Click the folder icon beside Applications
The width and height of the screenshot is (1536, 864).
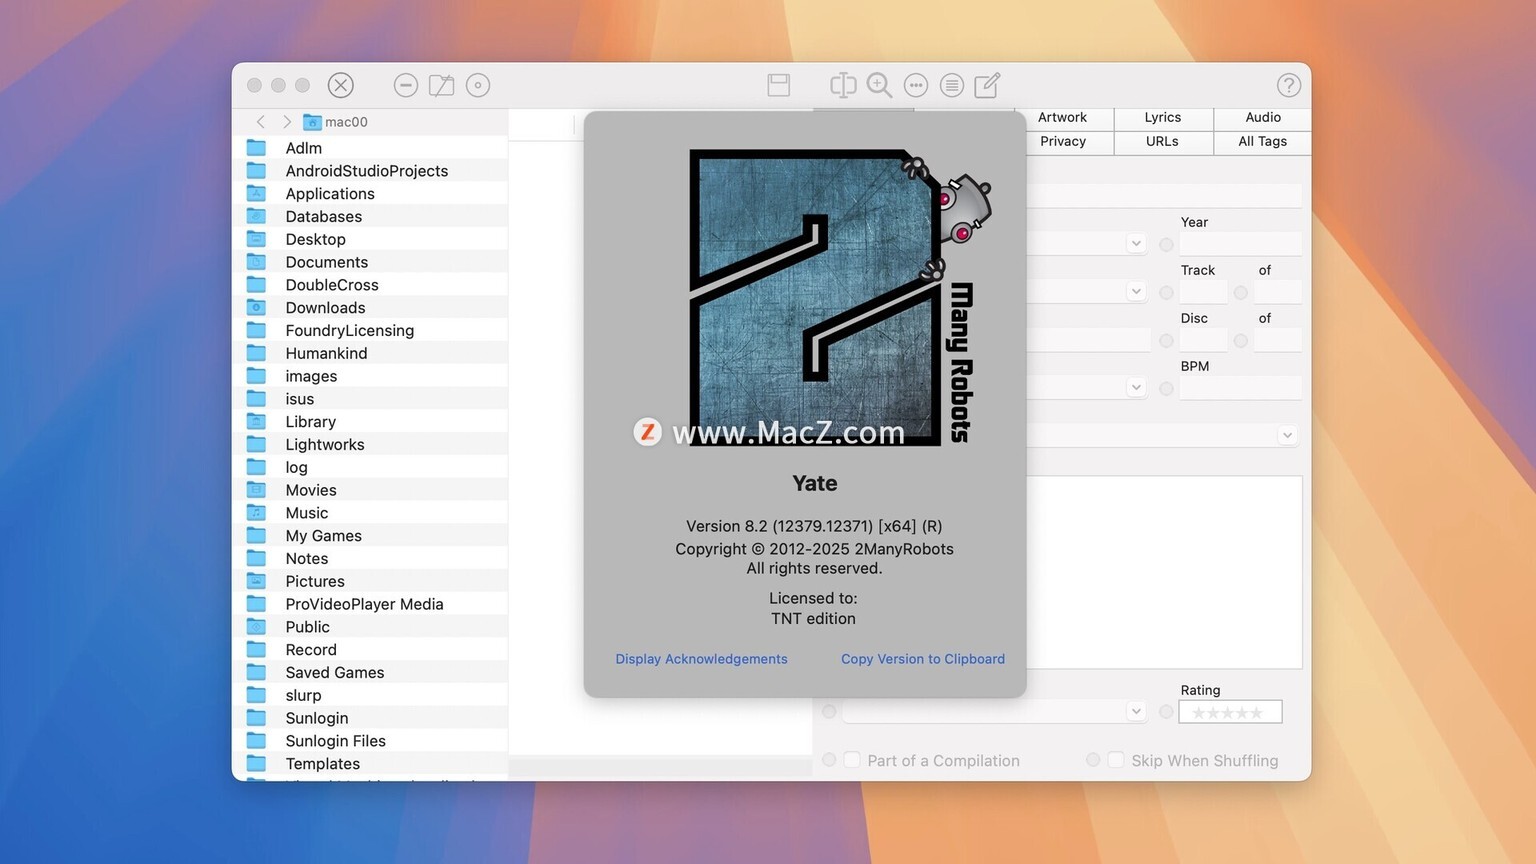pyautogui.click(x=257, y=194)
